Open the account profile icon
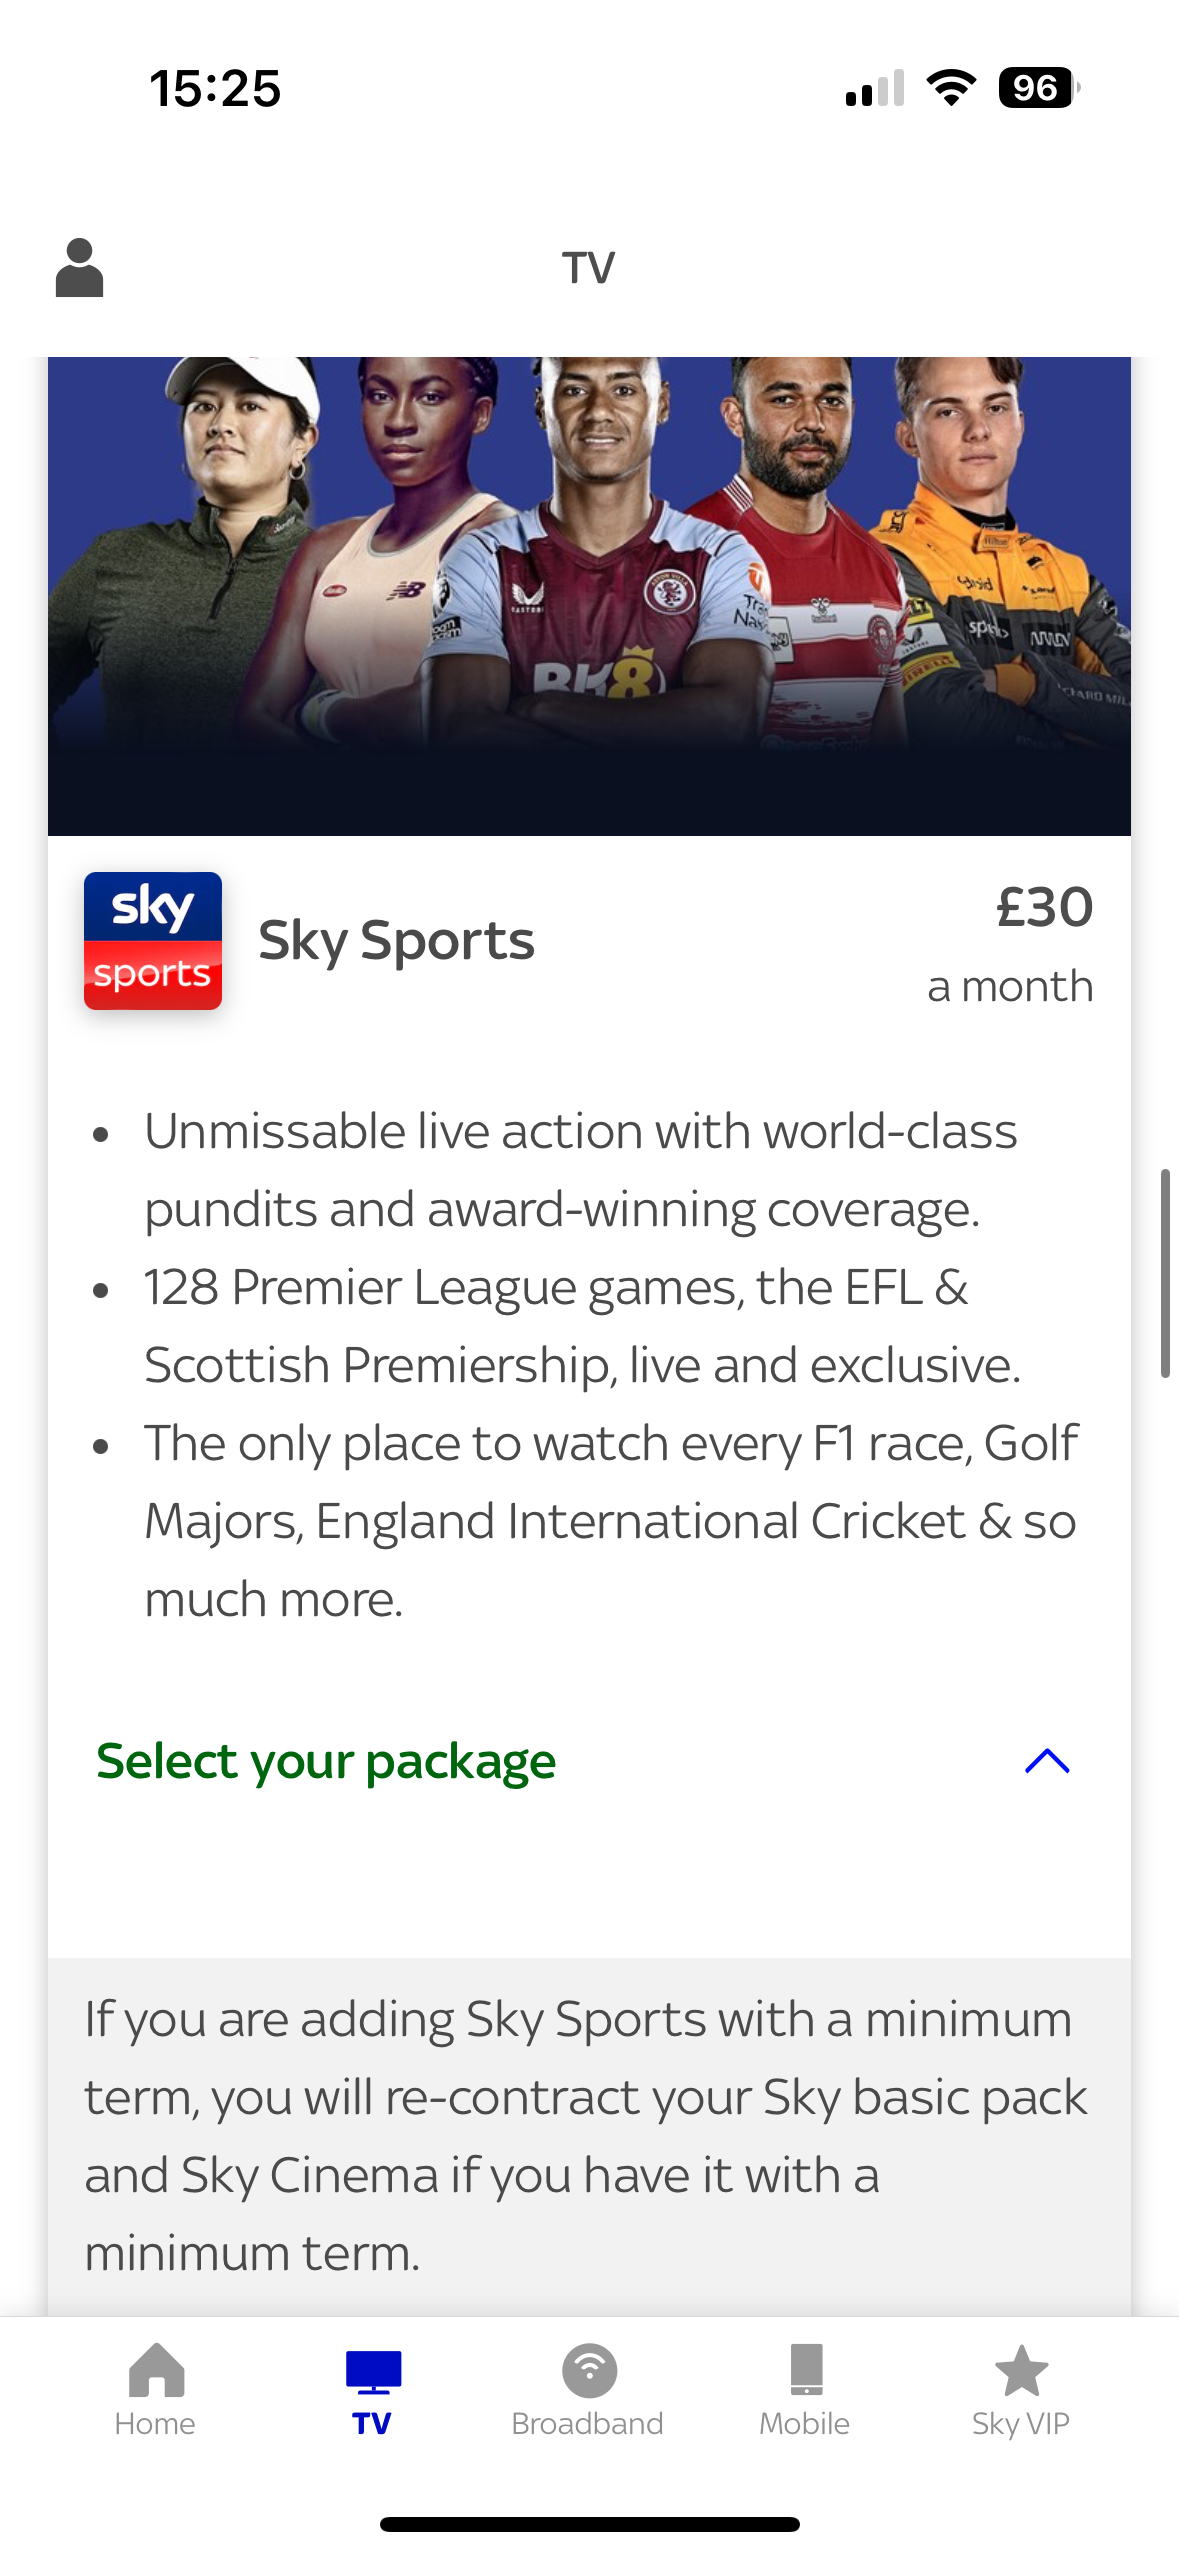Screen dimensions: 1179x2556 (x=79, y=268)
